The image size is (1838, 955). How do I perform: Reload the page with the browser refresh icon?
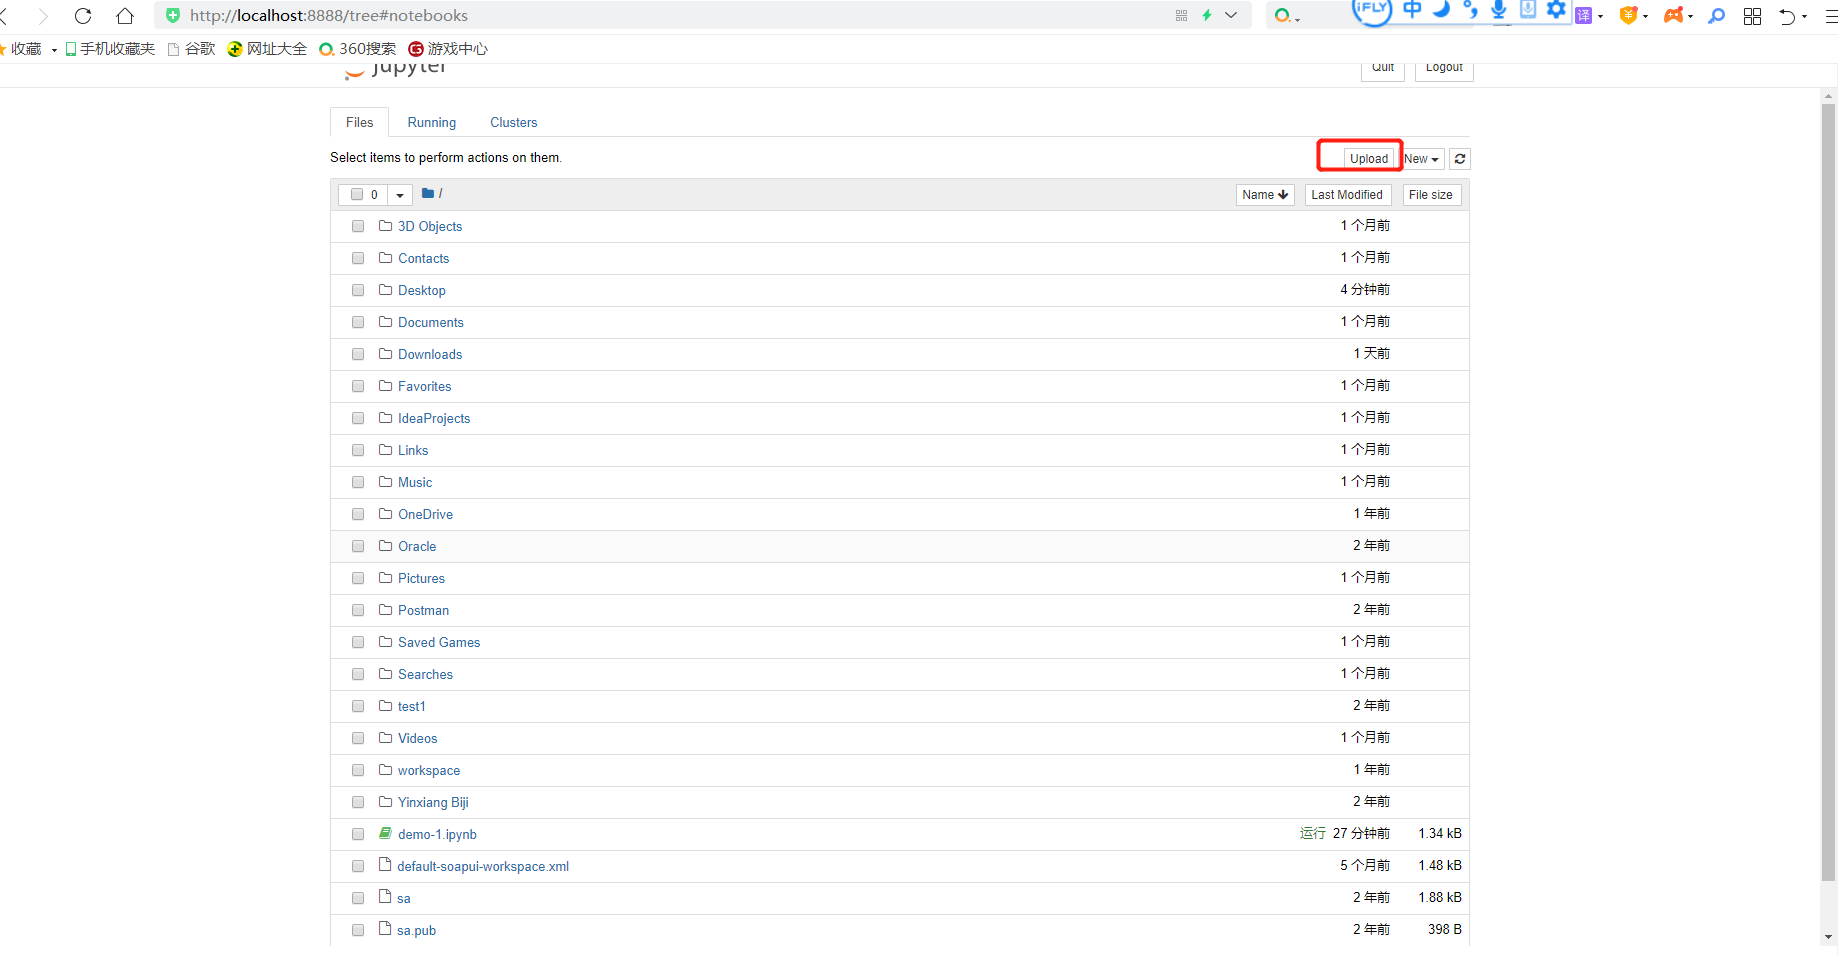[x=83, y=16]
